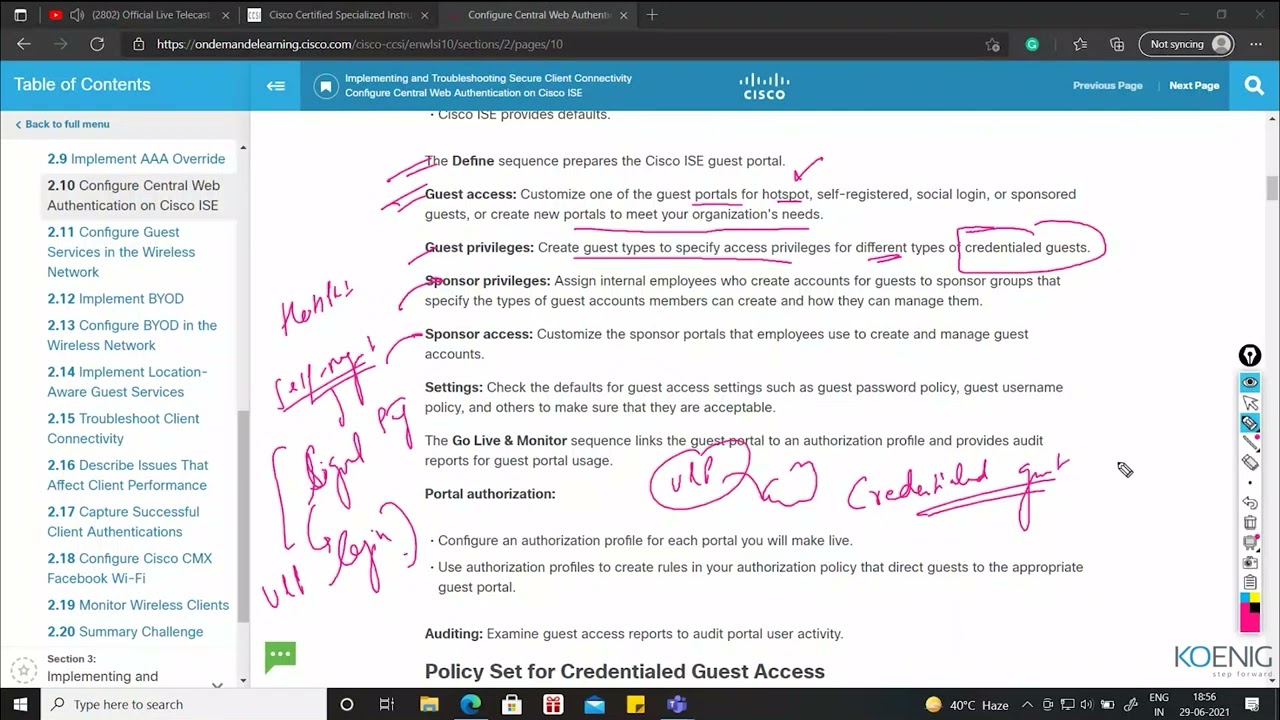Open section 2.11 Configure Guest Services
Image resolution: width=1280 pixels, height=720 pixels.
coord(121,252)
